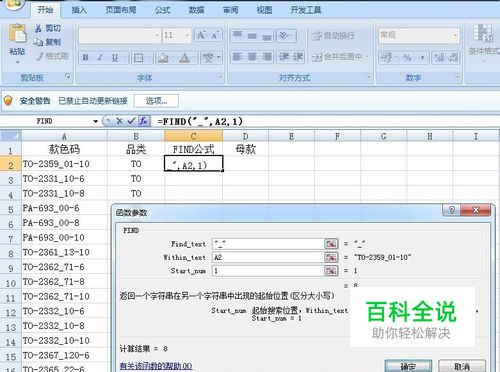Click the Insert Function fx icon

[x=144, y=121]
